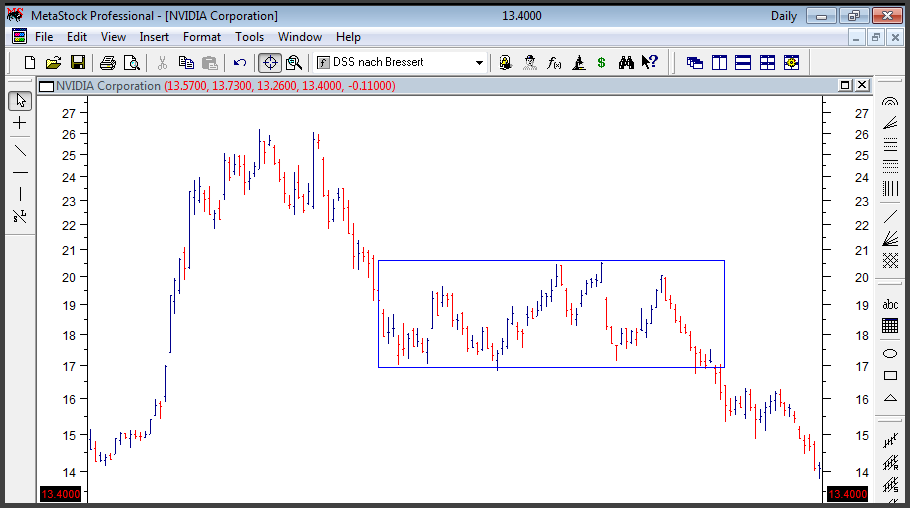Image resolution: width=910 pixels, height=508 pixels.
Task: Select the zoom box magnifier tool
Action: tap(294, 62)
